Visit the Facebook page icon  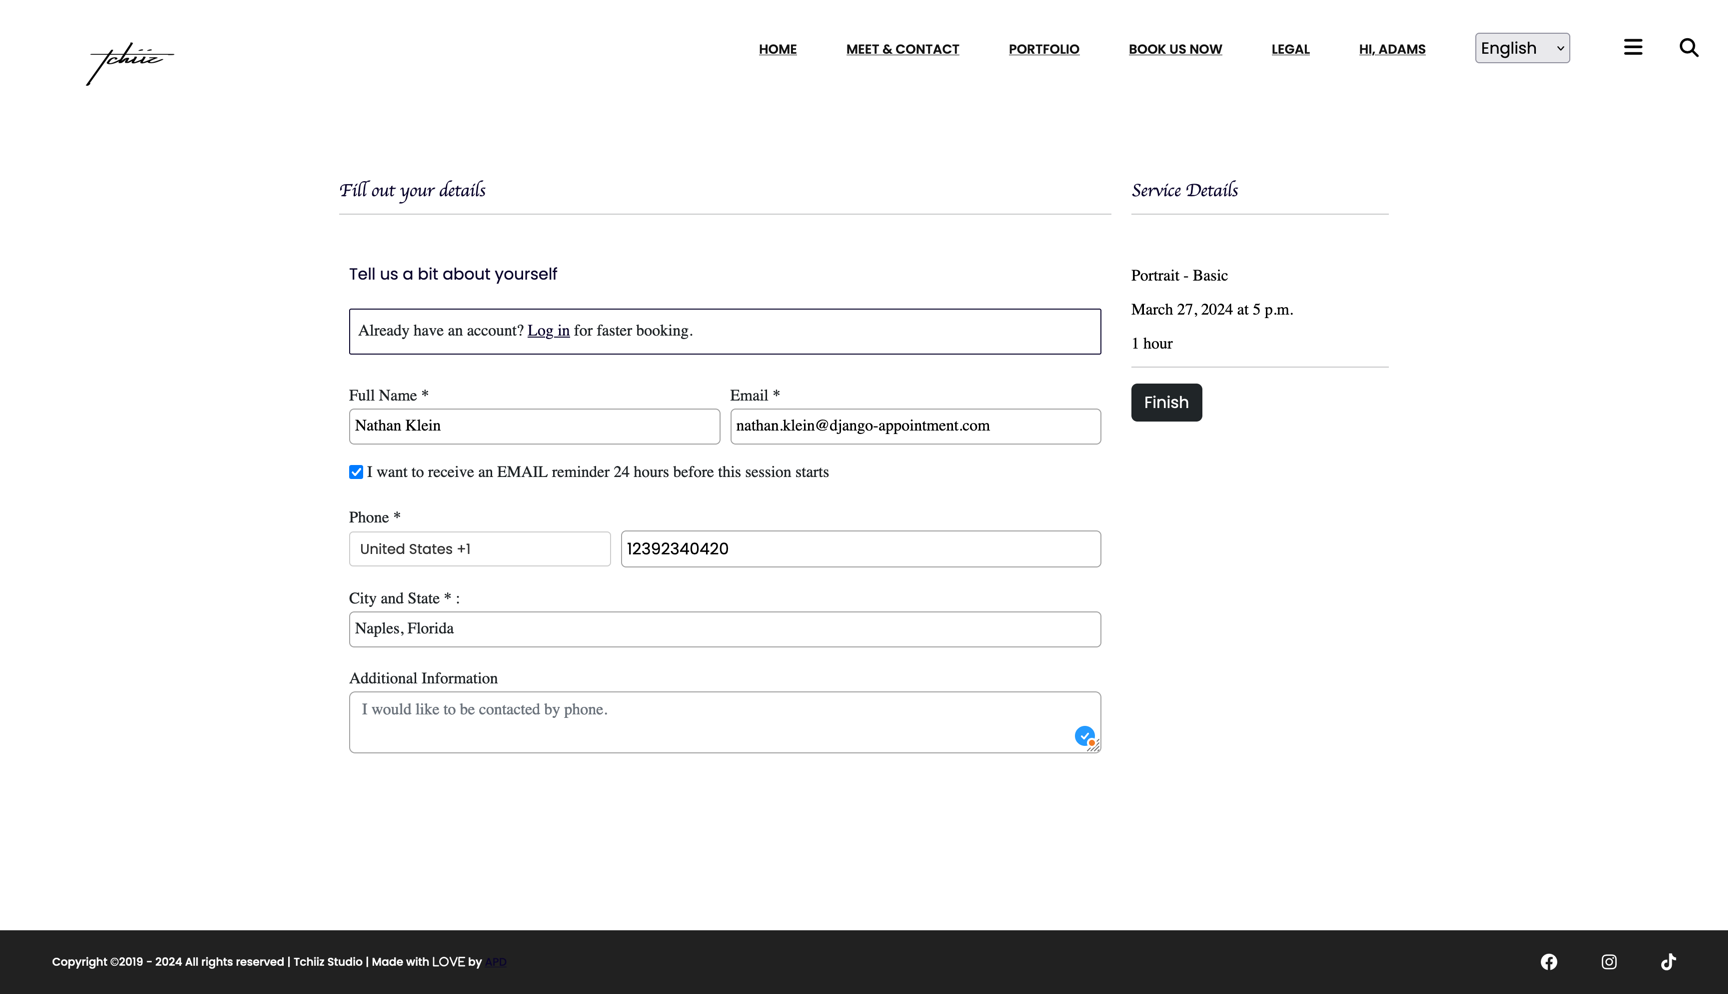[x=1549, y=962]
